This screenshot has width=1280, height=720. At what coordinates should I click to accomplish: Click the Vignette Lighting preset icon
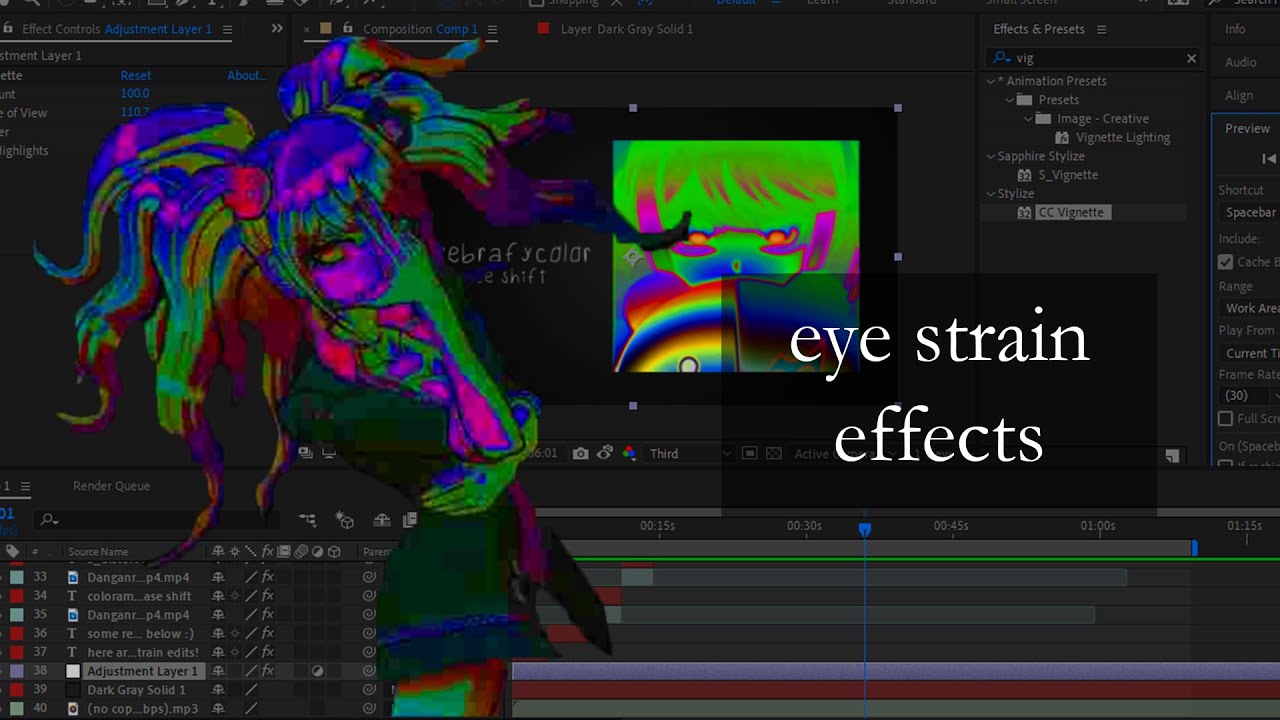pos(1062,138)
